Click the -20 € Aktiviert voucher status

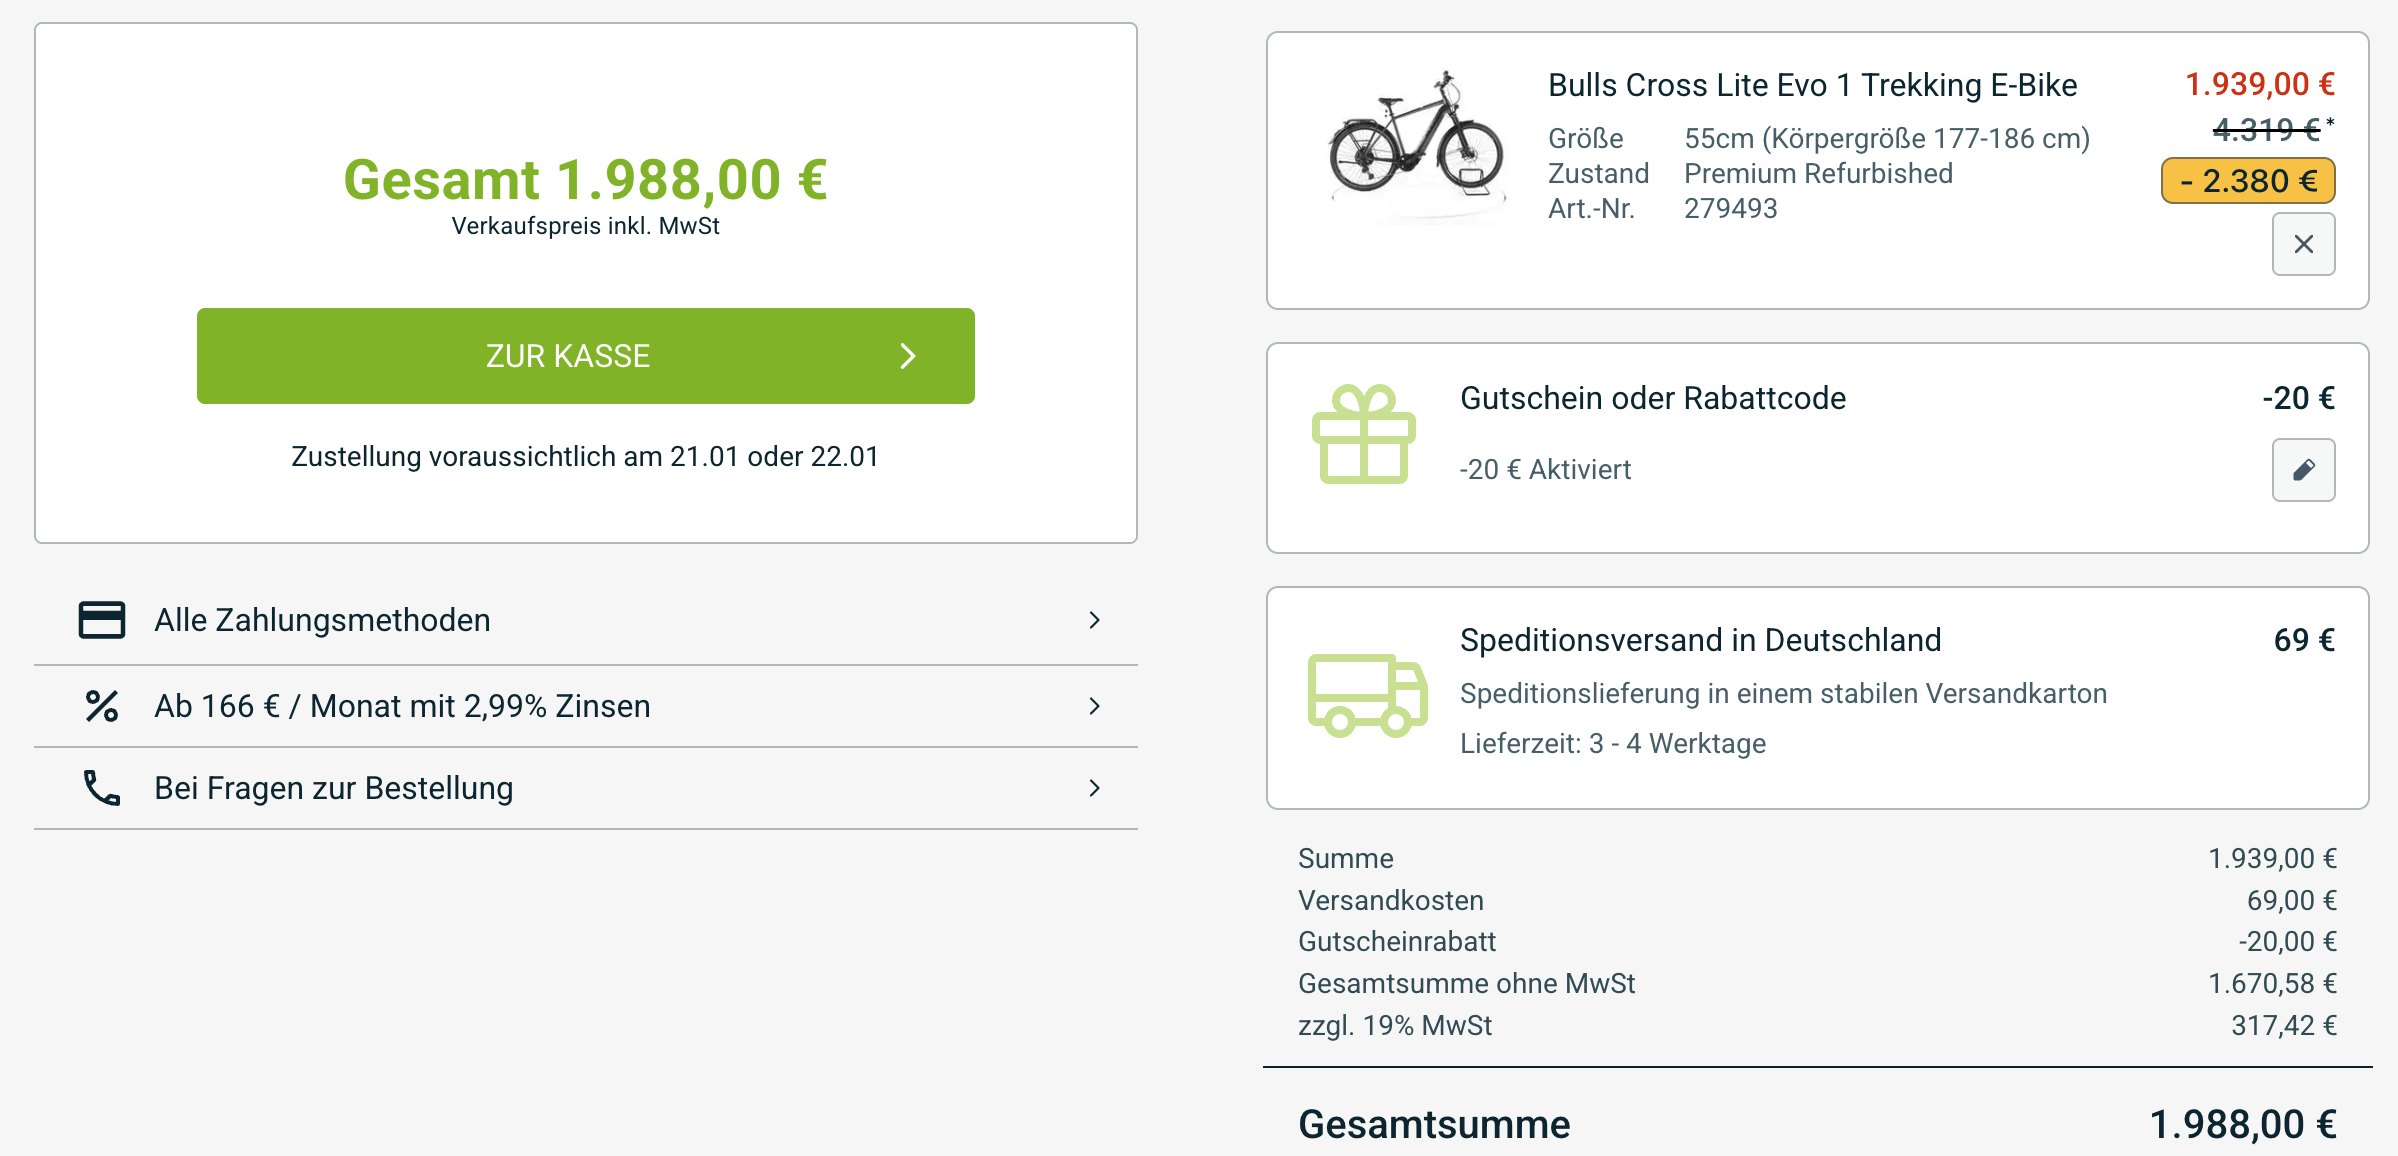pos(1544,470)
